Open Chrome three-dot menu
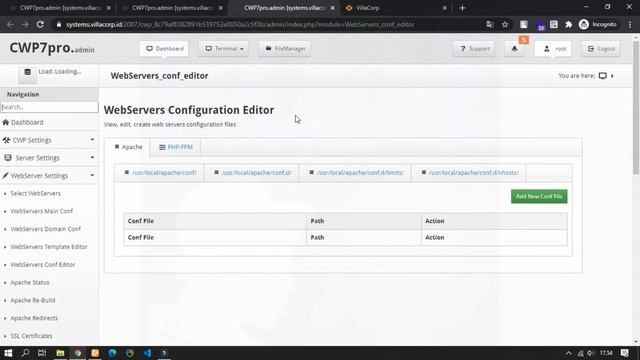This screenshot has width=640, height=360. (x=630, y=24)
